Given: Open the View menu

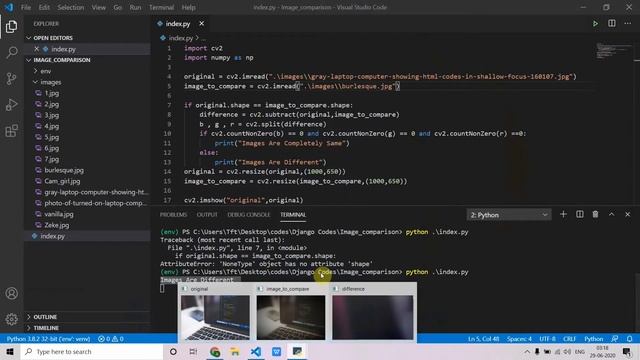Looking at the screenshot, I should tap(98, 7).
